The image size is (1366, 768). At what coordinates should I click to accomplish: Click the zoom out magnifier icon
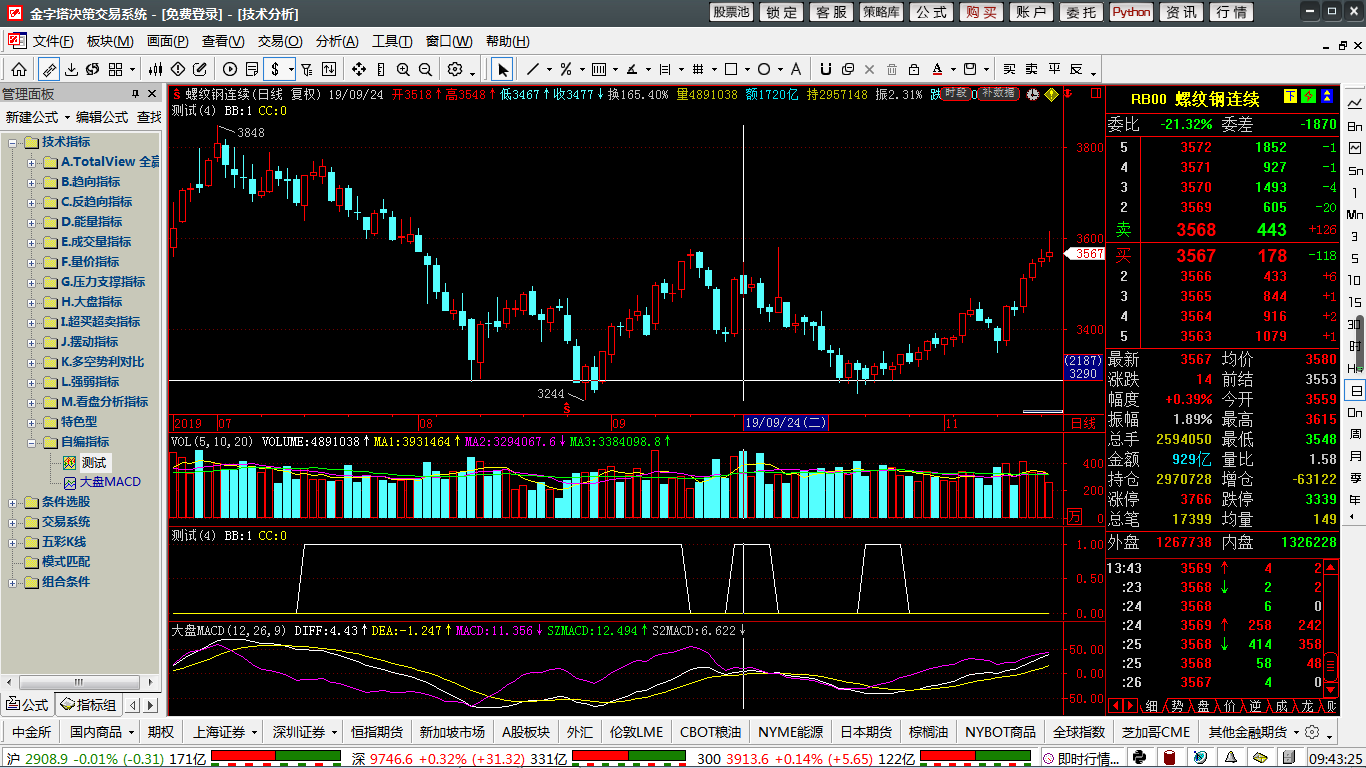(425, 69)
